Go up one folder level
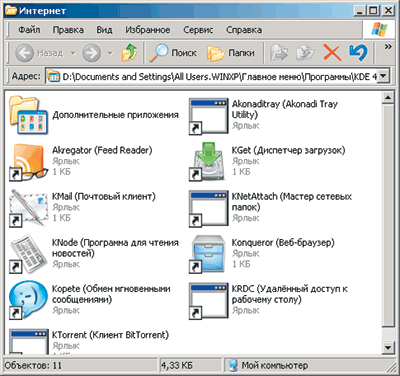This screenshot has height=376, width=400. (x=129, y=53)
